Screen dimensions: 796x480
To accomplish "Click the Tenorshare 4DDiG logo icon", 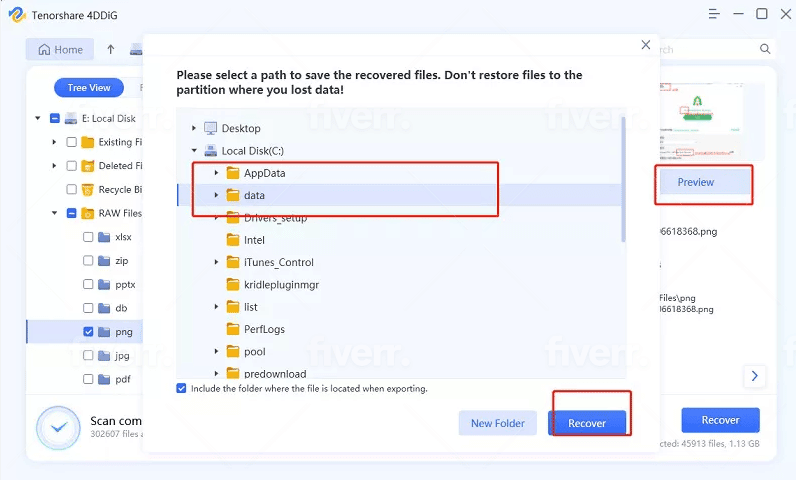I will pos(17,15).
